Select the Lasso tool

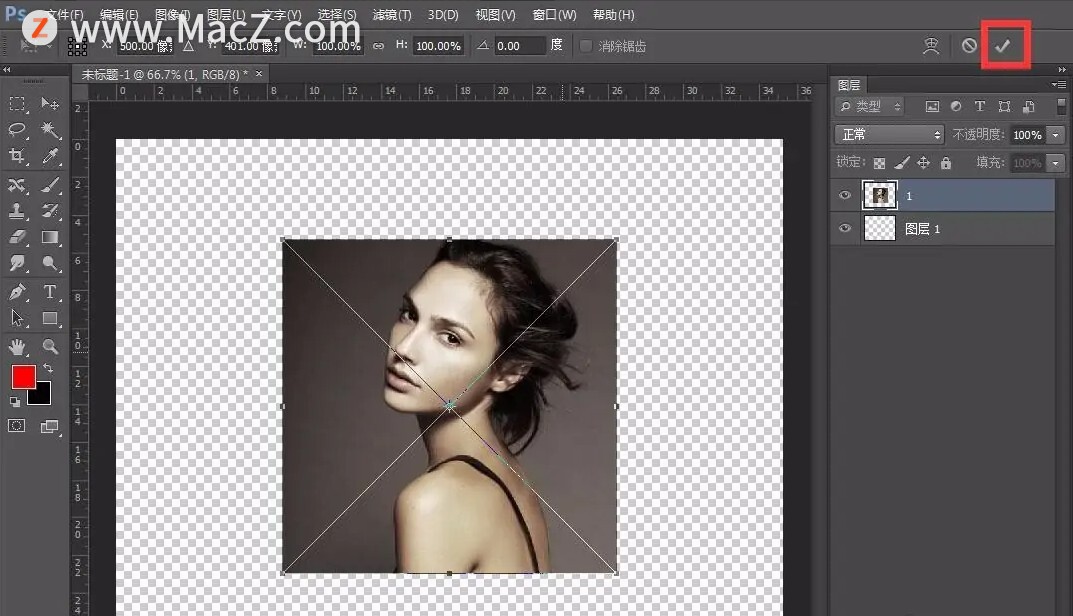coord(18,130)
